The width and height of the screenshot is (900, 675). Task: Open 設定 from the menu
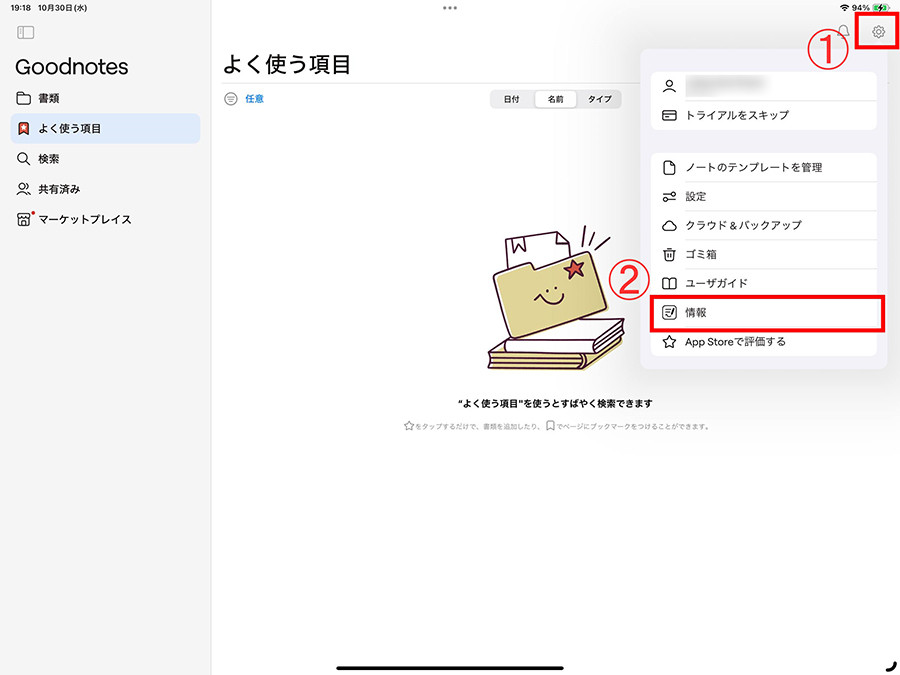763,196
